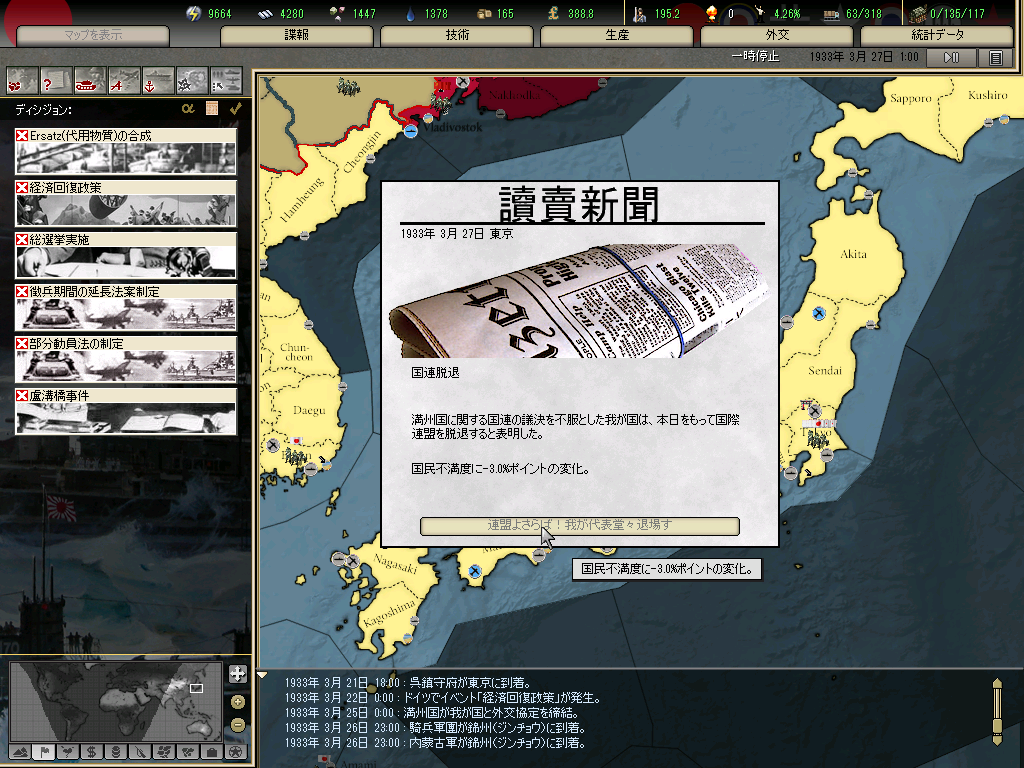Click the checkmark filter icon beside ディシジョン
The width and height of the screenshot is (1024, 768).
coord(235,108)
